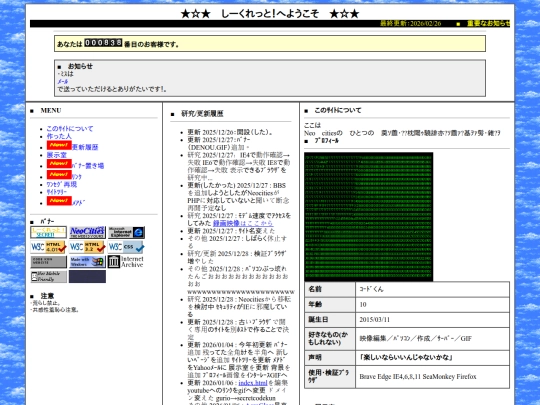Click the NeoCities banner badge
This screenshot has width=540, height=405.
(87, 232)
